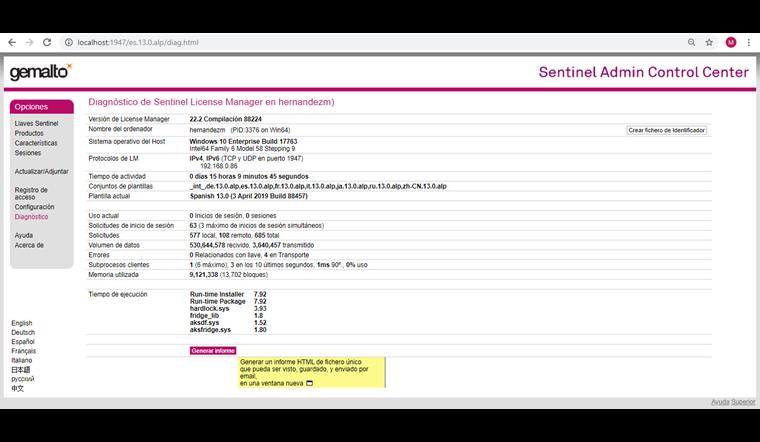Bookmark this page with the star icon
760x442 pixels.
(x=709, y=43)
